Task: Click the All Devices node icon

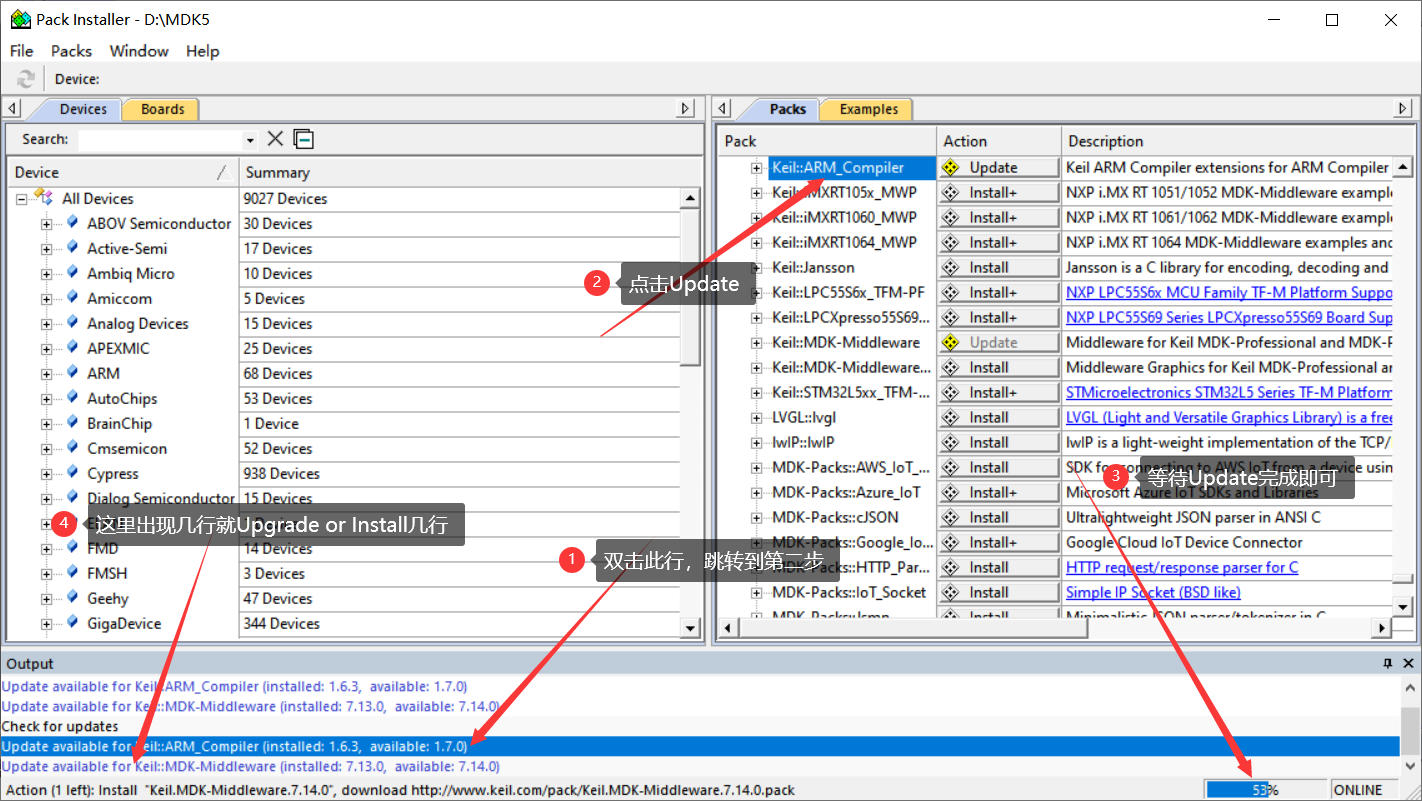Action: tap(43, 197)
